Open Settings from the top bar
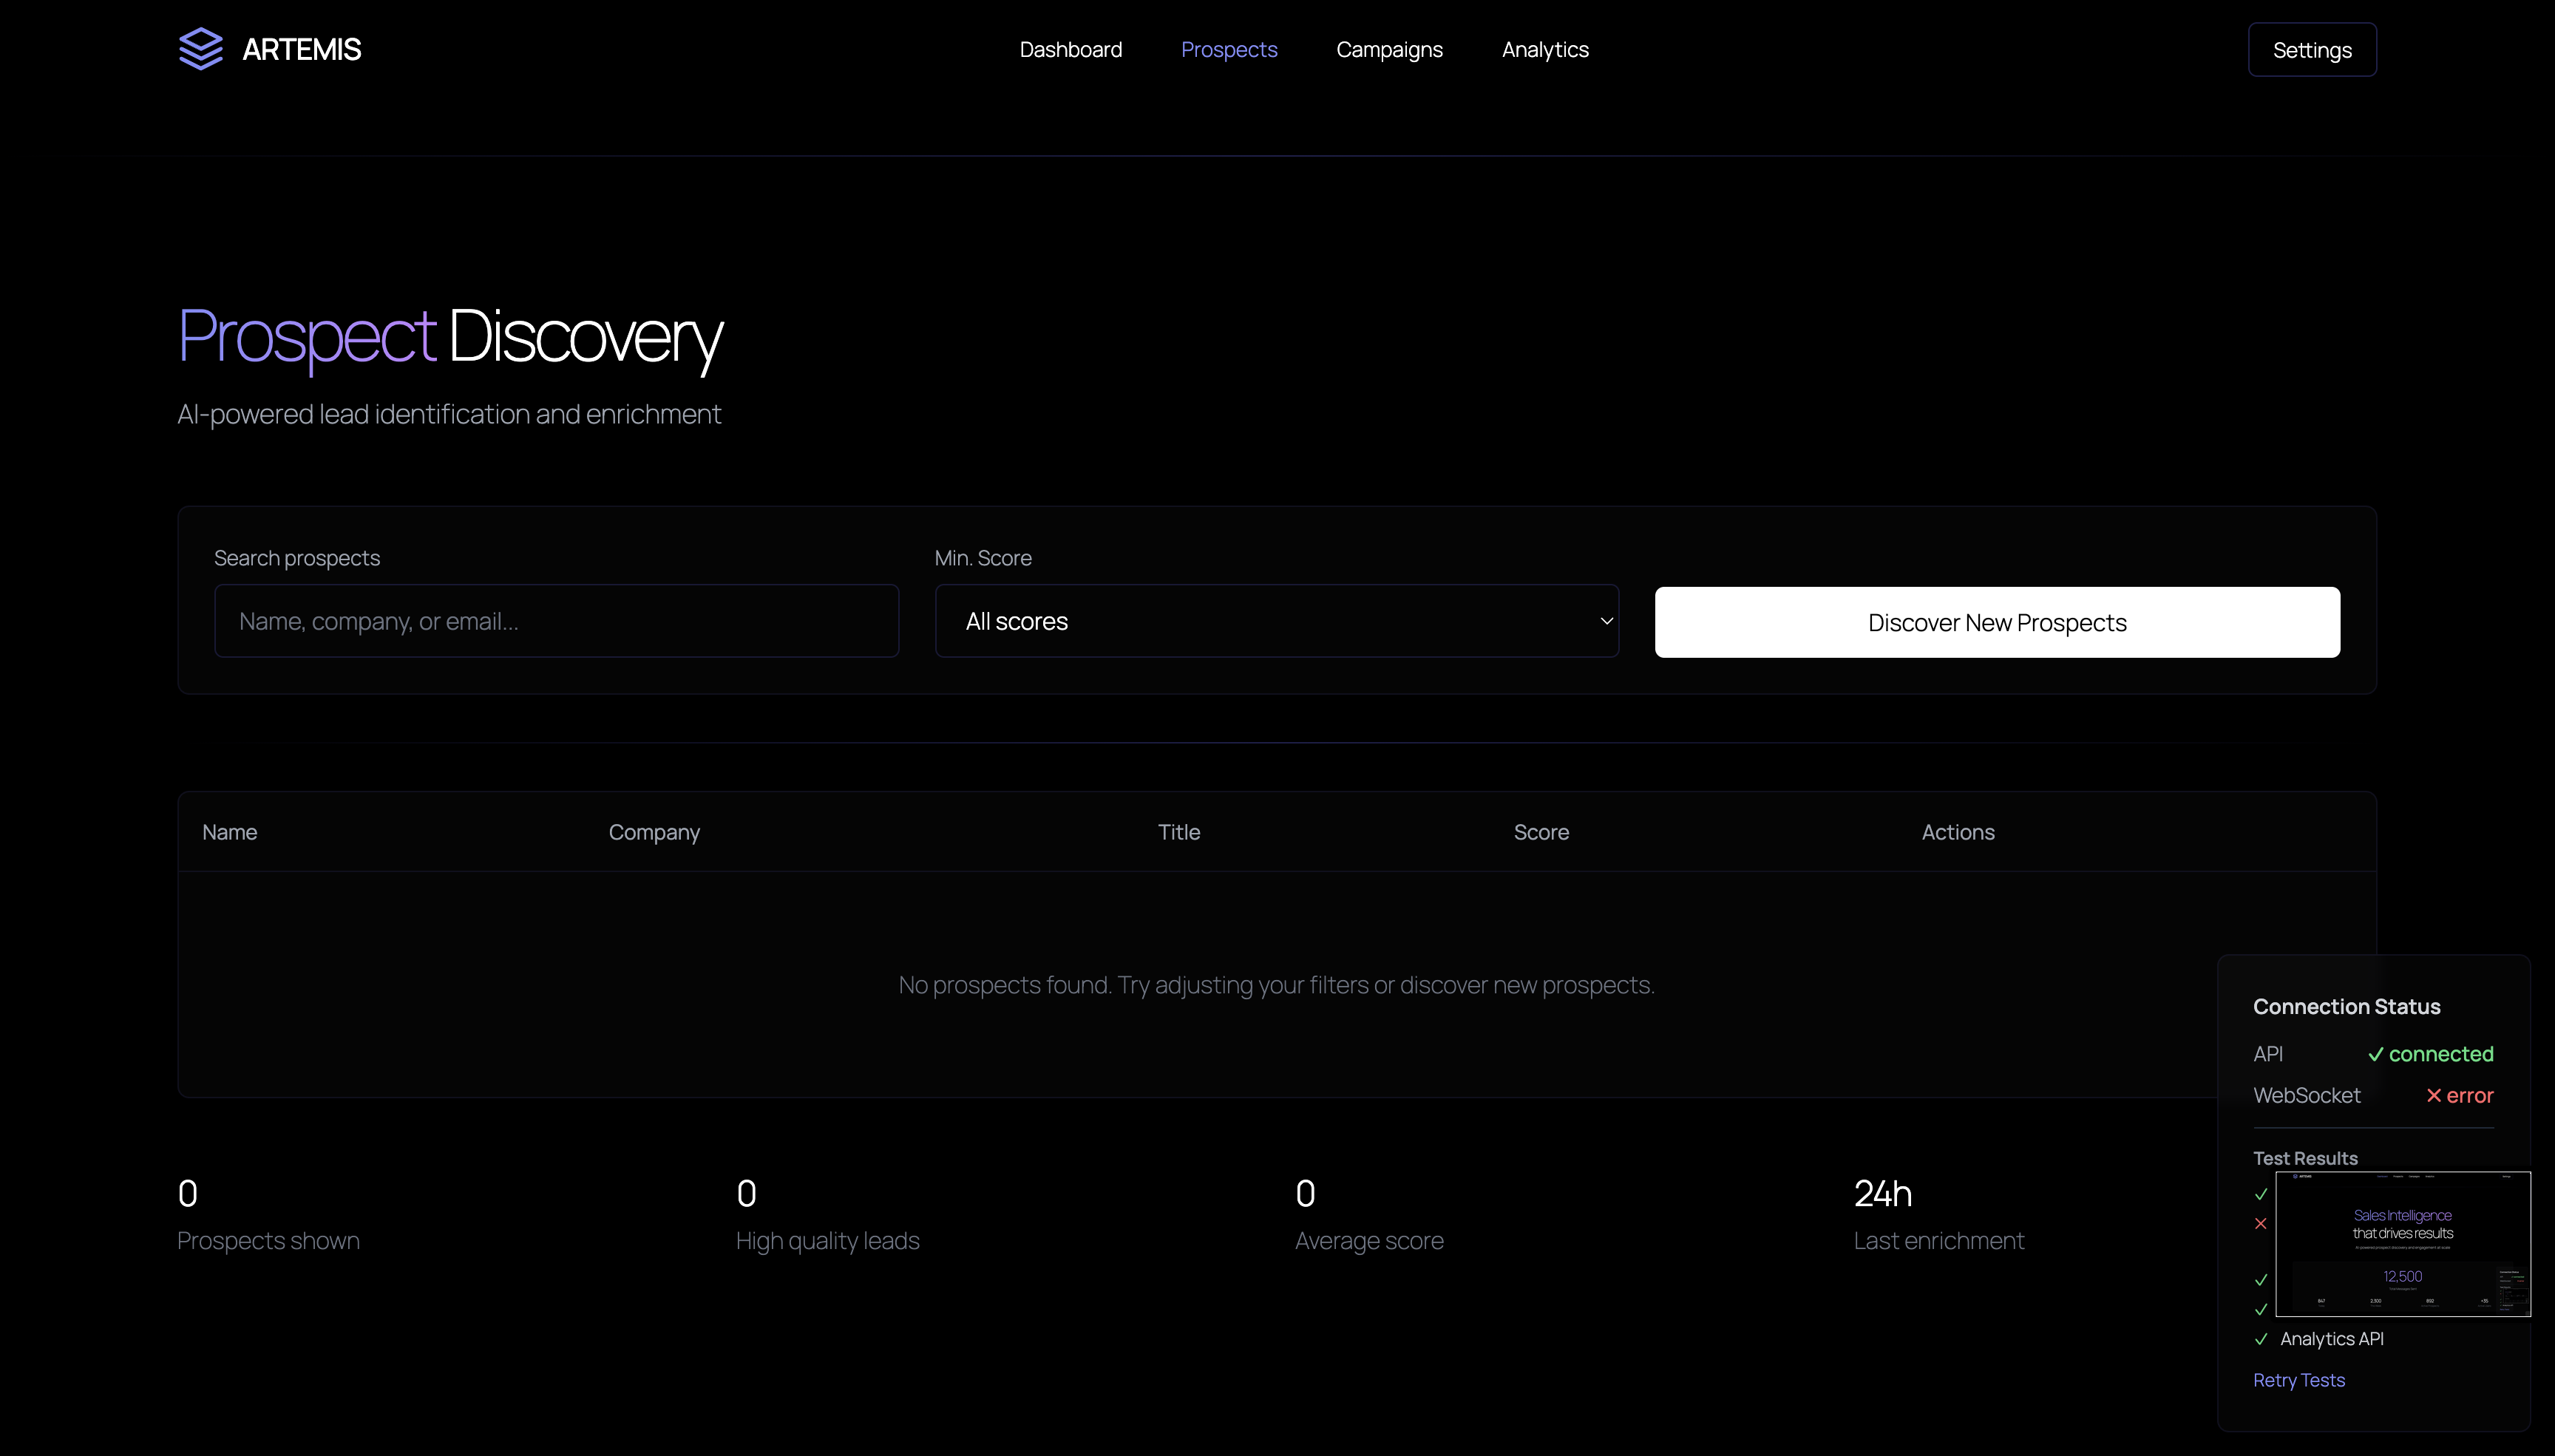The image size is (2555, 1456). (x=2311, y=49)
